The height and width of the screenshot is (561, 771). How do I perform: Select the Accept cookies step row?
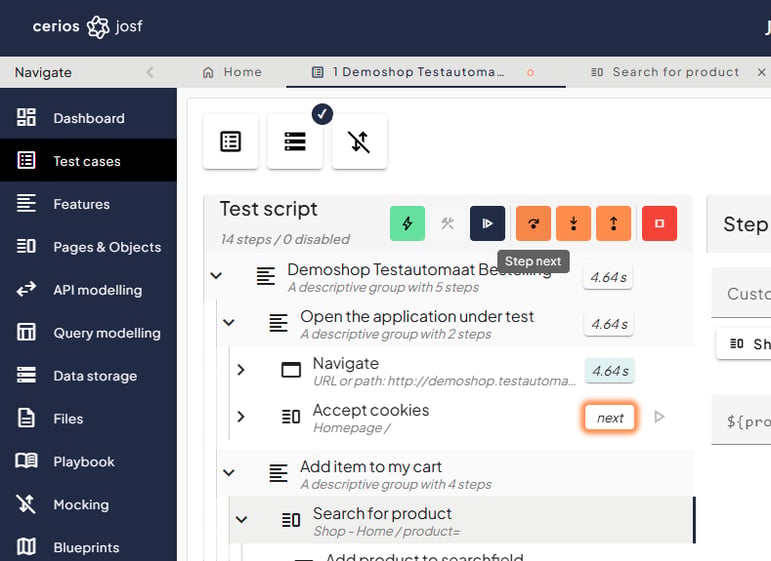tap(461, 417)
